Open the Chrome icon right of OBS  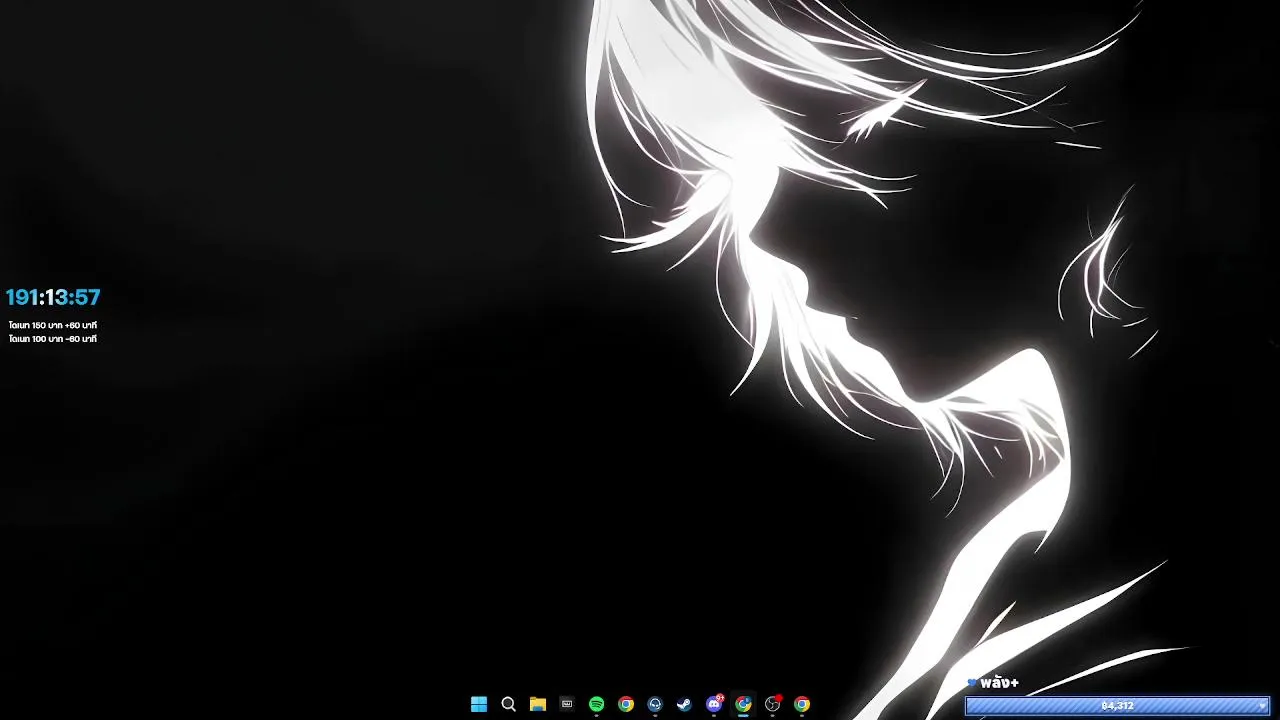tap(802, 704)
